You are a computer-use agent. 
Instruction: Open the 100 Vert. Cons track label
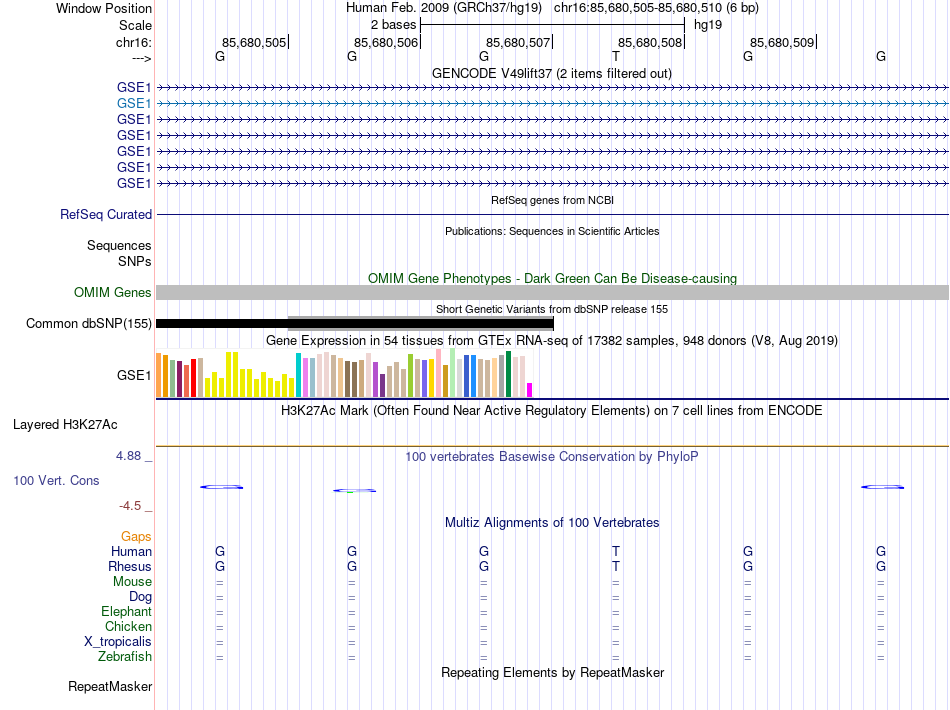(56, 480)
